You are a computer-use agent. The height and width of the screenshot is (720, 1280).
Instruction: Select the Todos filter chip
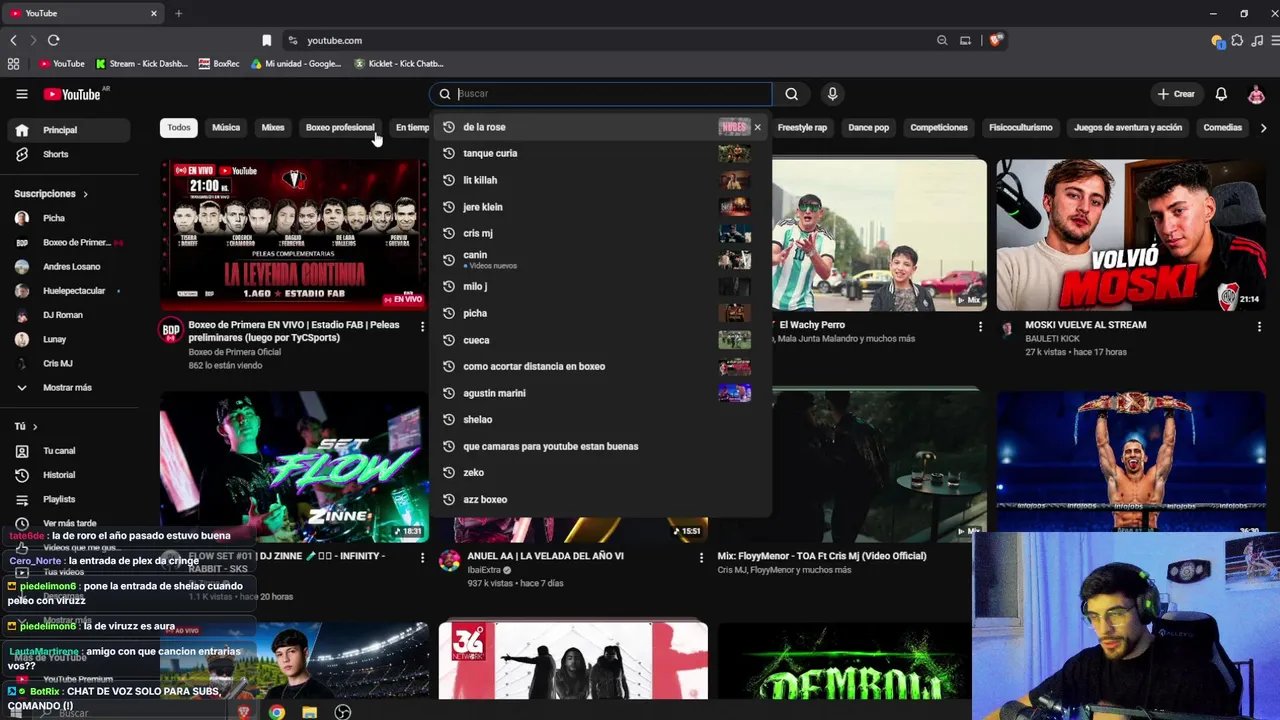click(x=179, y=128)
